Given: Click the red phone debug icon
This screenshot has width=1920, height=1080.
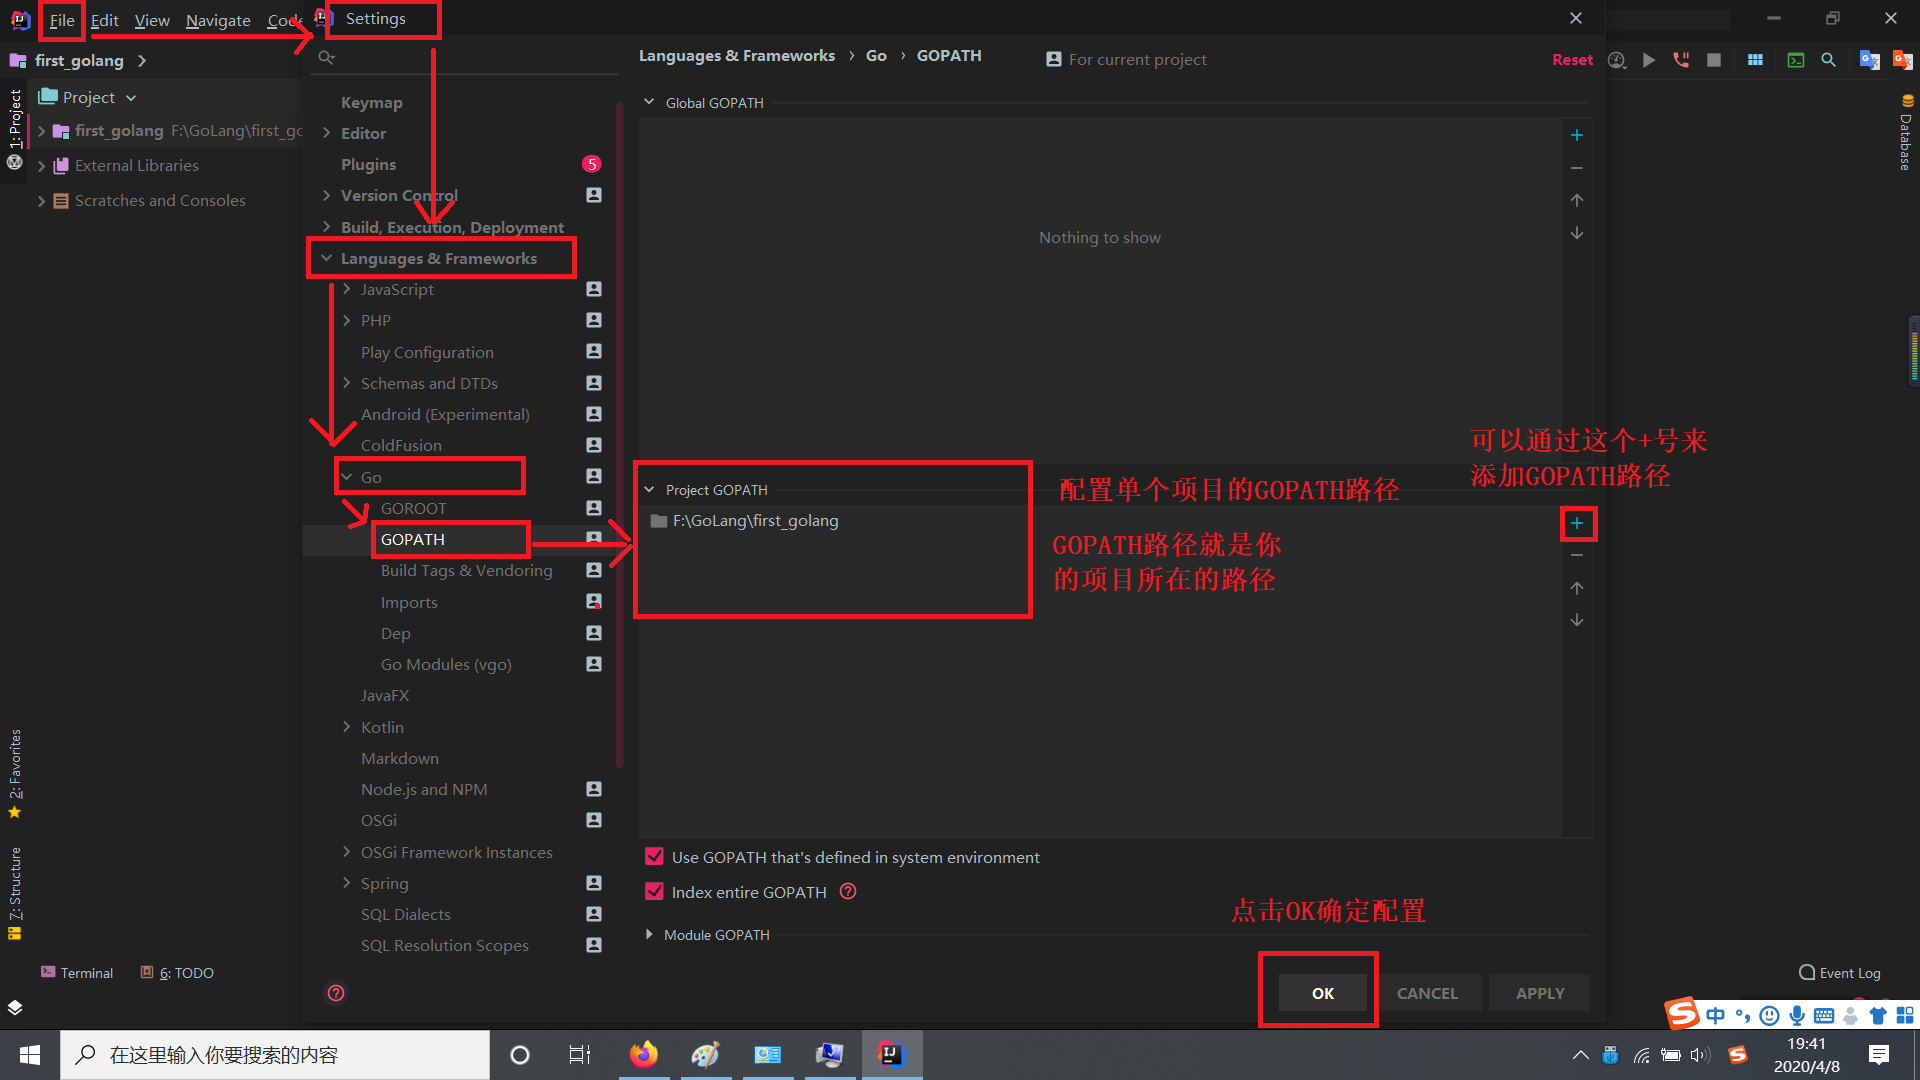Looking at the screenshot, I should coord(1681,60).
